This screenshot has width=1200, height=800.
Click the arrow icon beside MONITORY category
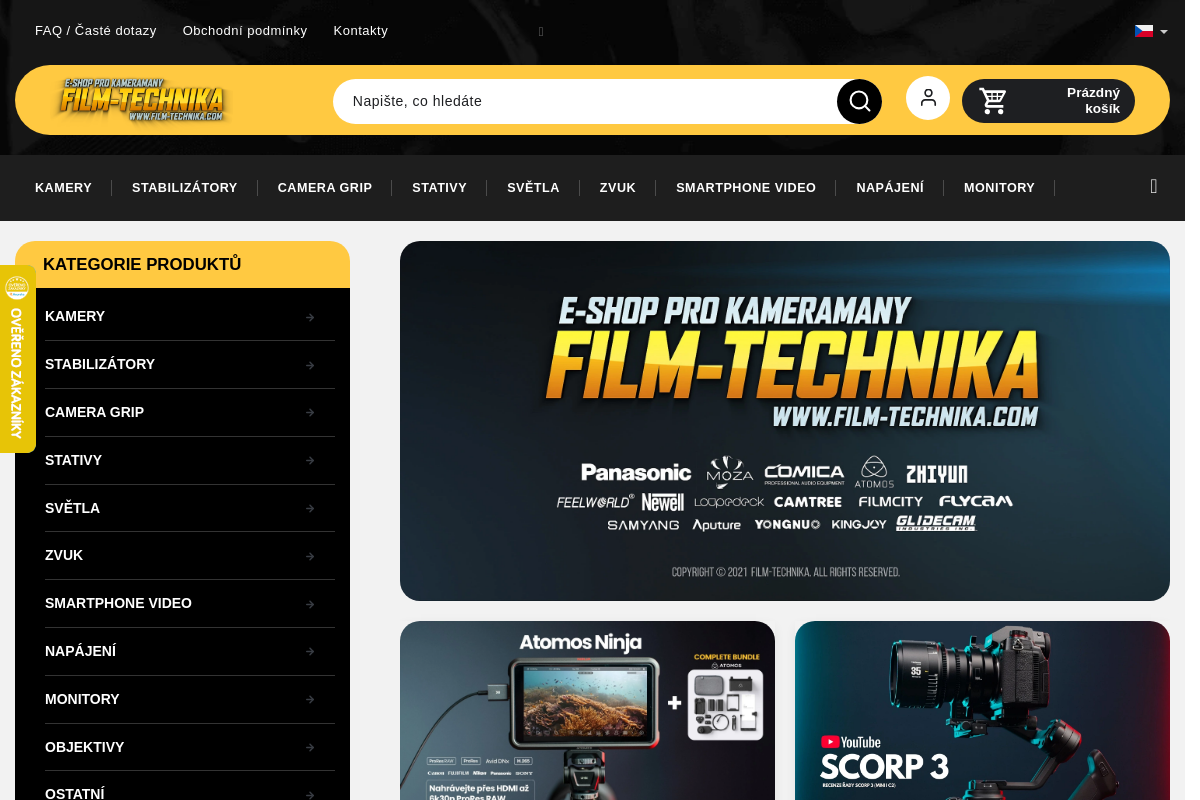[x=310, y=700]
